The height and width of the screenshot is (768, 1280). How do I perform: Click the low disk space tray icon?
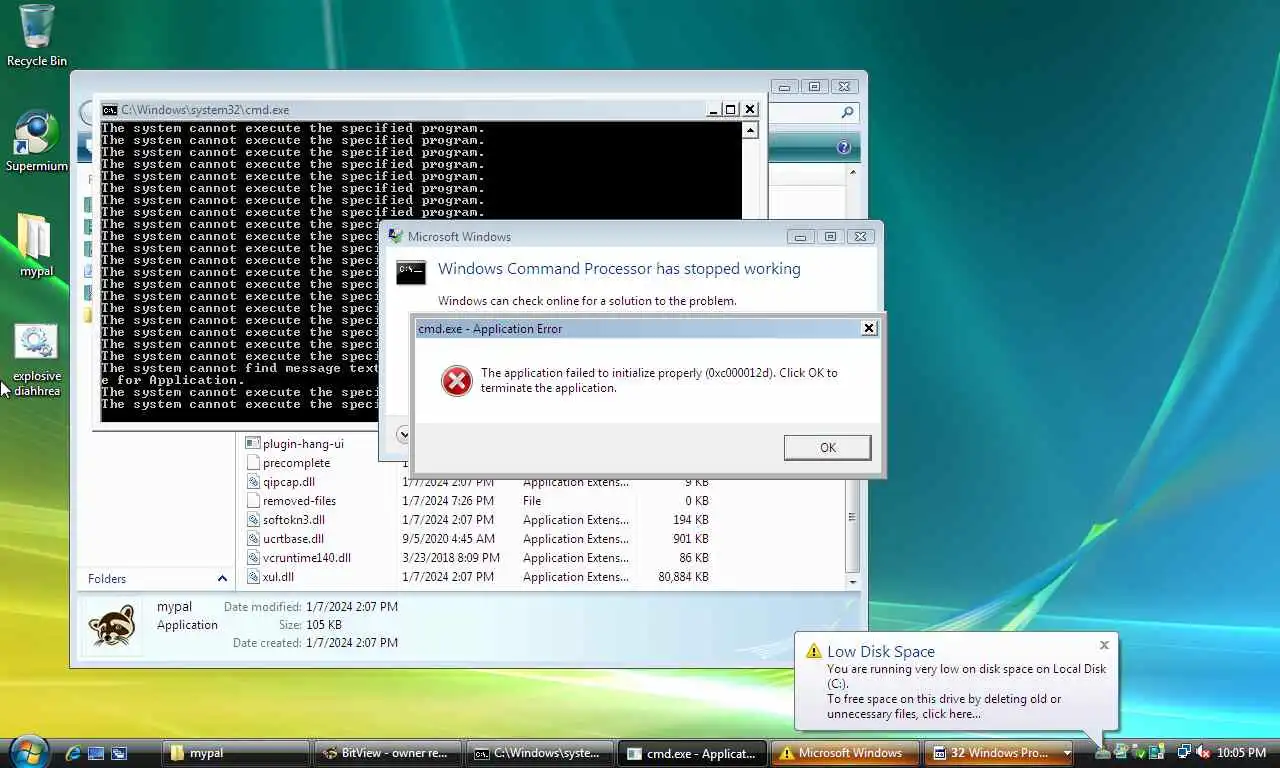1103,753
